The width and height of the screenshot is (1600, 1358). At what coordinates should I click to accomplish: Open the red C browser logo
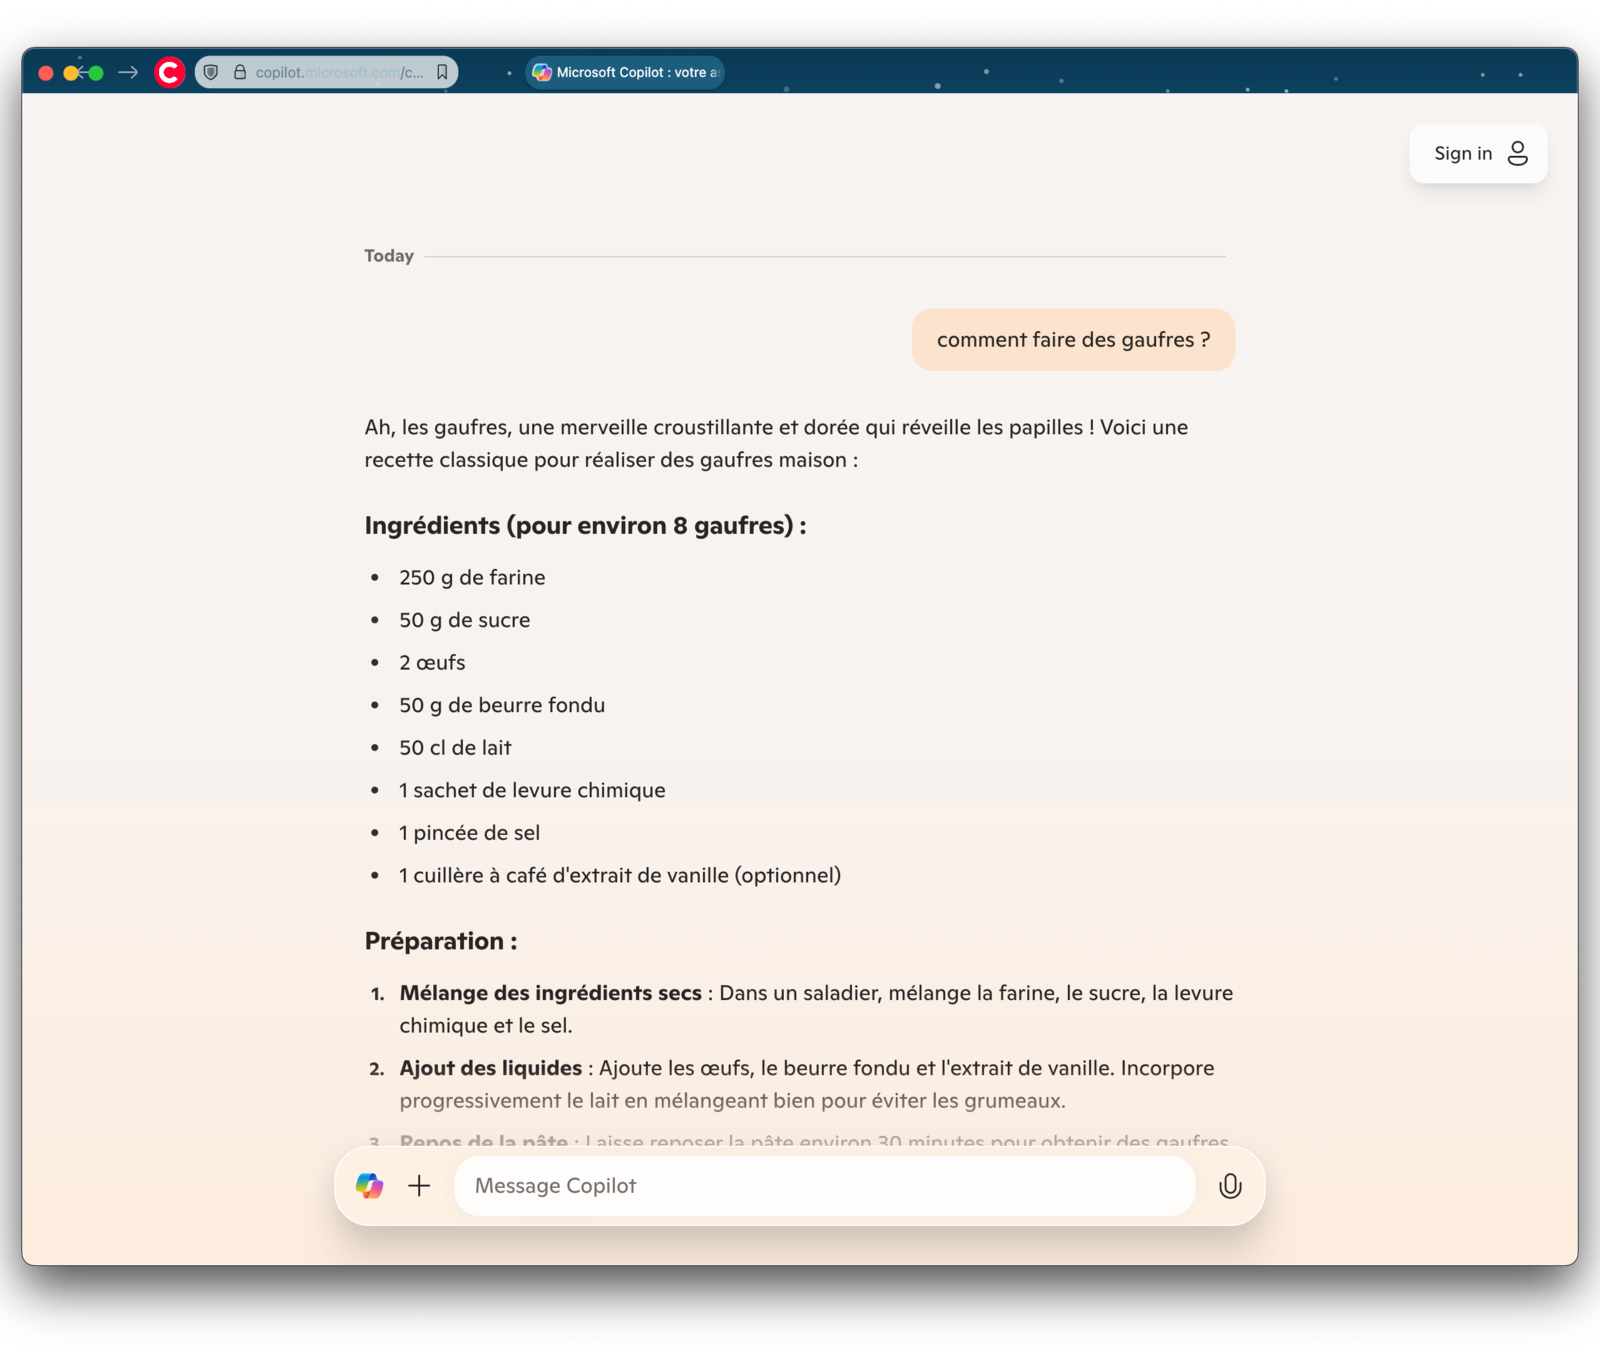click(x=168, y=71)
